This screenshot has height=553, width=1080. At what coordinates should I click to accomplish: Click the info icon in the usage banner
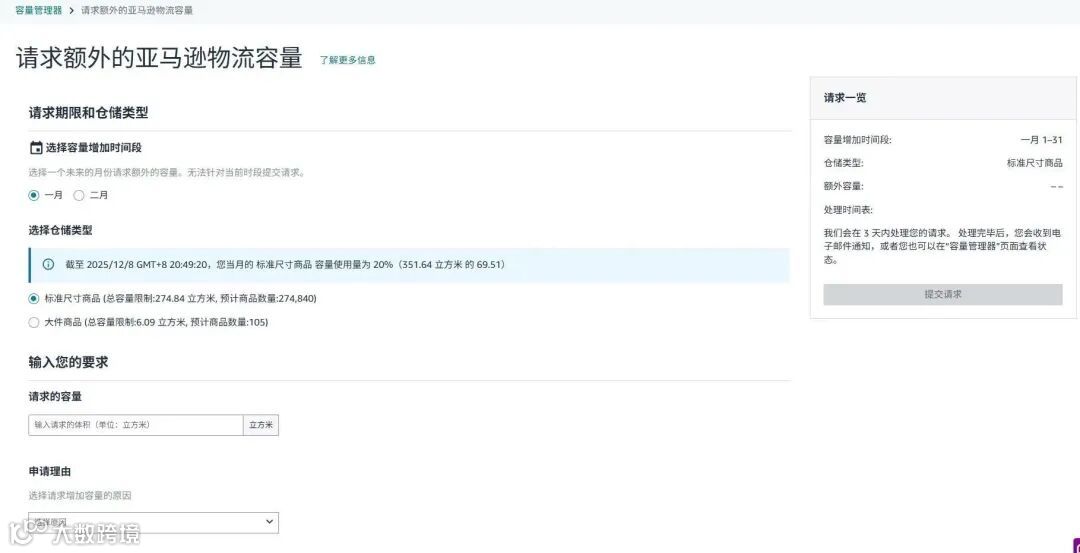(48, 264)
